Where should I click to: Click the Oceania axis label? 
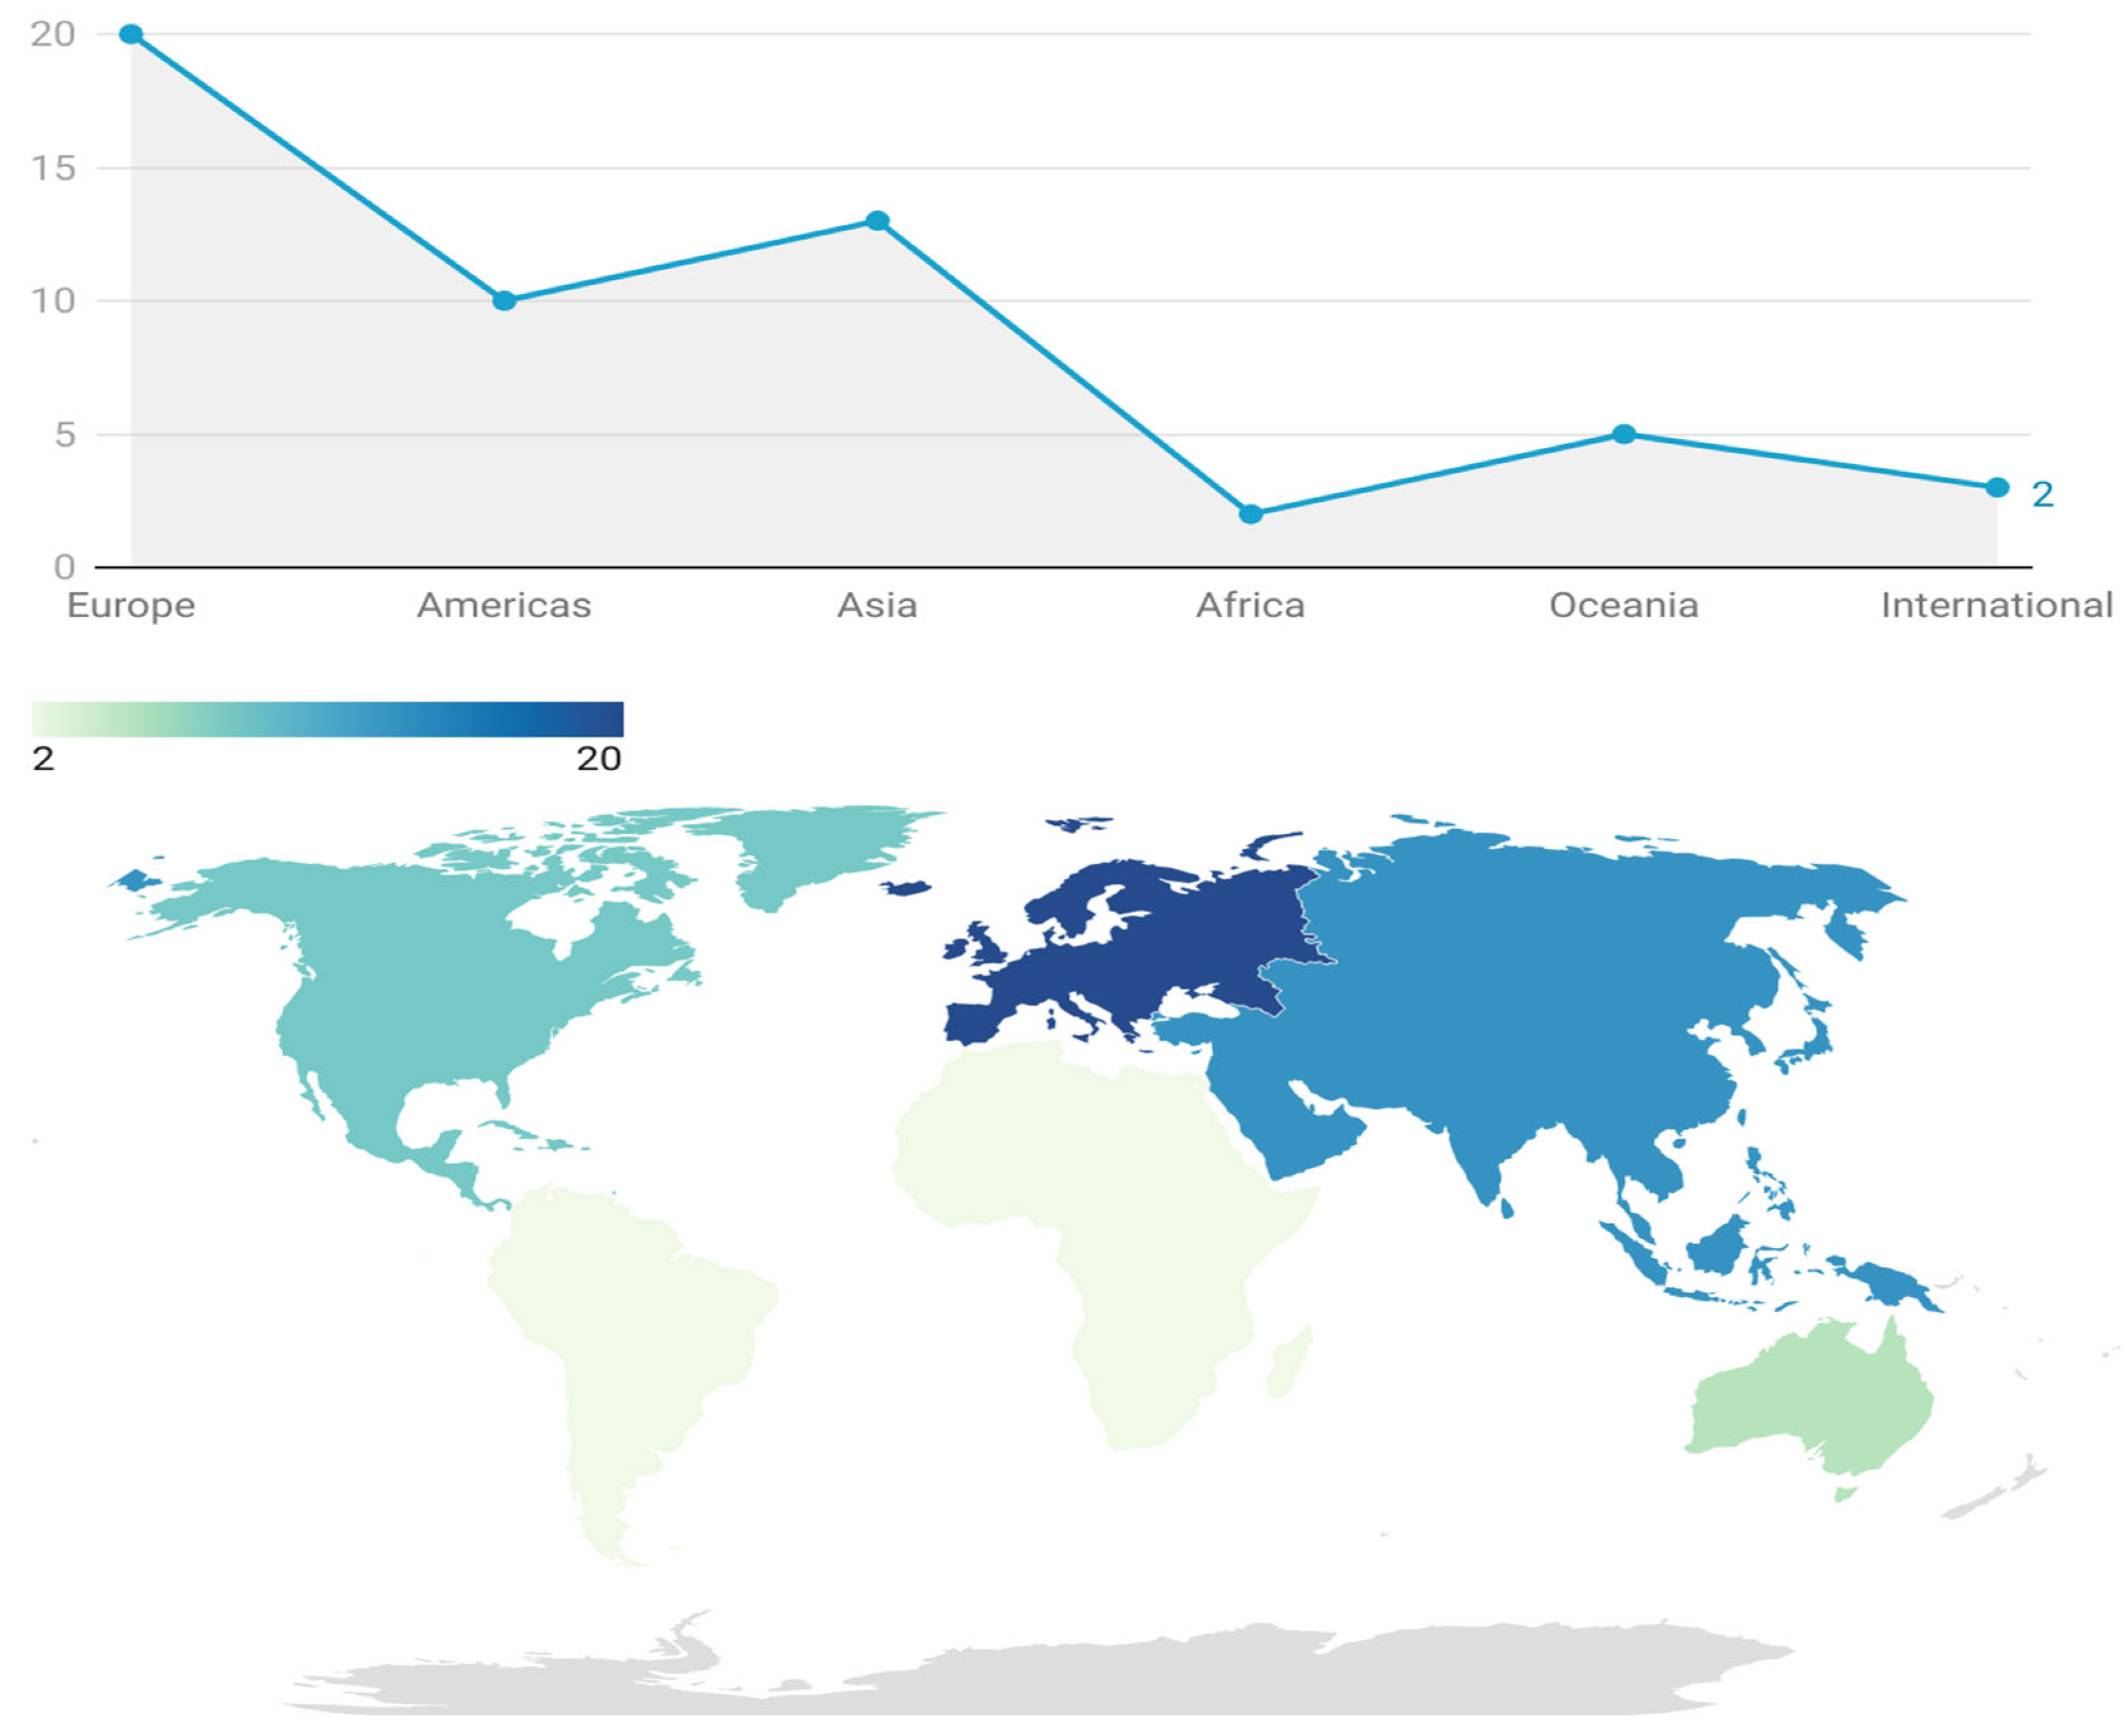(x=1624, y=606)
